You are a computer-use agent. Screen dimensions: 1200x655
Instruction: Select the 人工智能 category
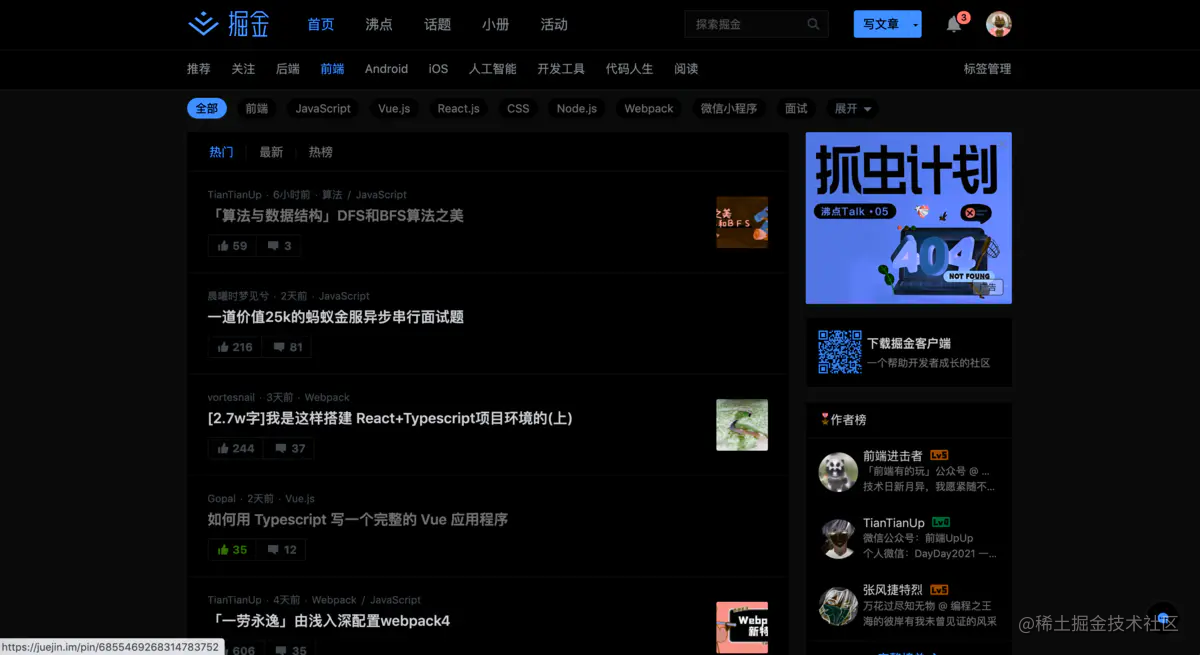493,69
